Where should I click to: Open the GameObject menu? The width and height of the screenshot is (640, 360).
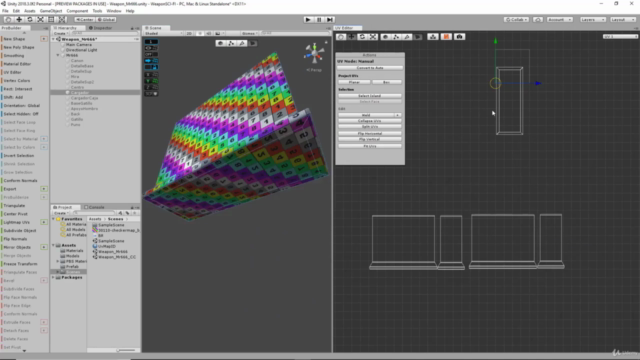51,11
